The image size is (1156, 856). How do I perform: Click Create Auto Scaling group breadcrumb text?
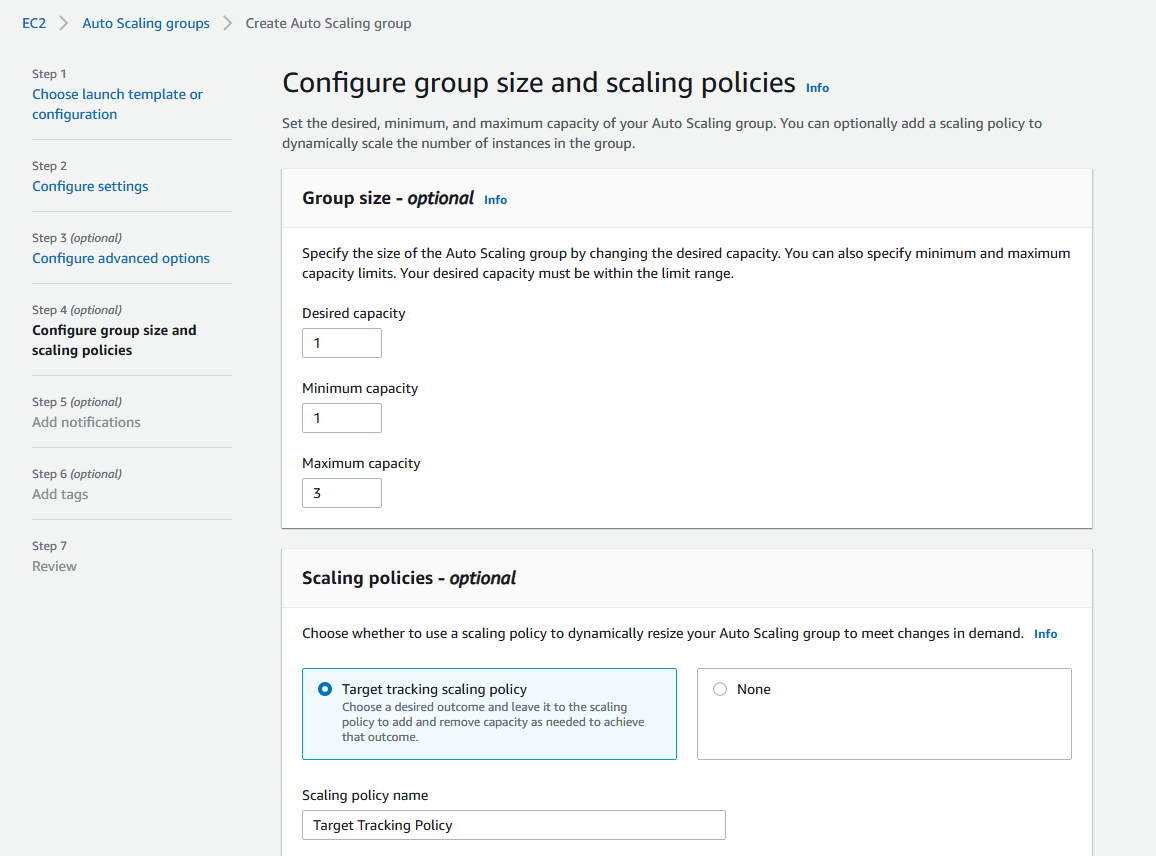(x=328, y=23)
